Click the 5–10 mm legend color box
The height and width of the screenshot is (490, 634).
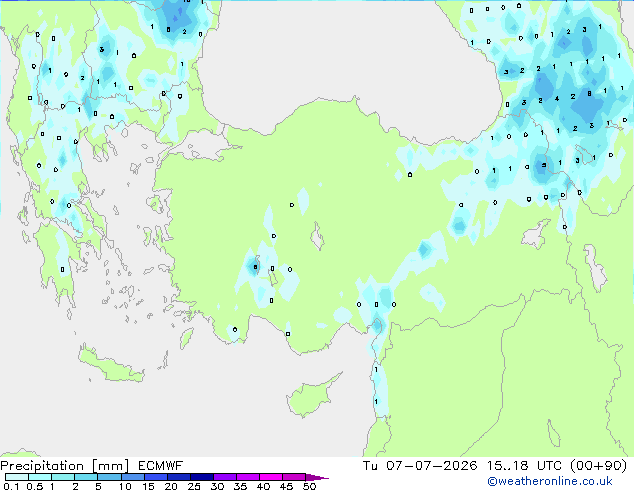click(x=109, y=477)
